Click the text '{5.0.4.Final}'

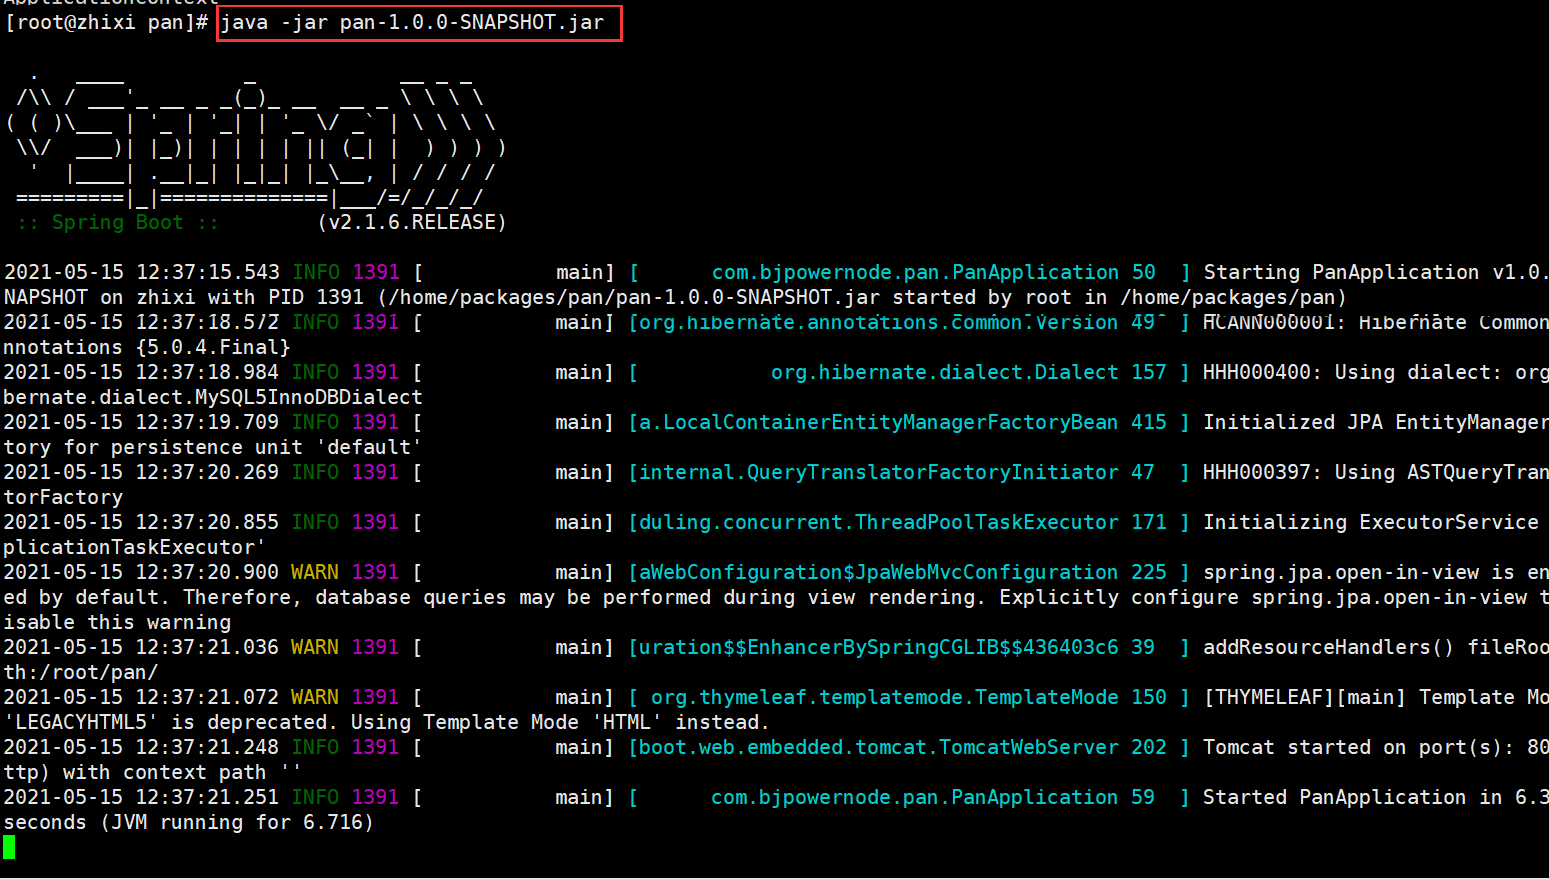pyautogui.click(x=213, y=347)
